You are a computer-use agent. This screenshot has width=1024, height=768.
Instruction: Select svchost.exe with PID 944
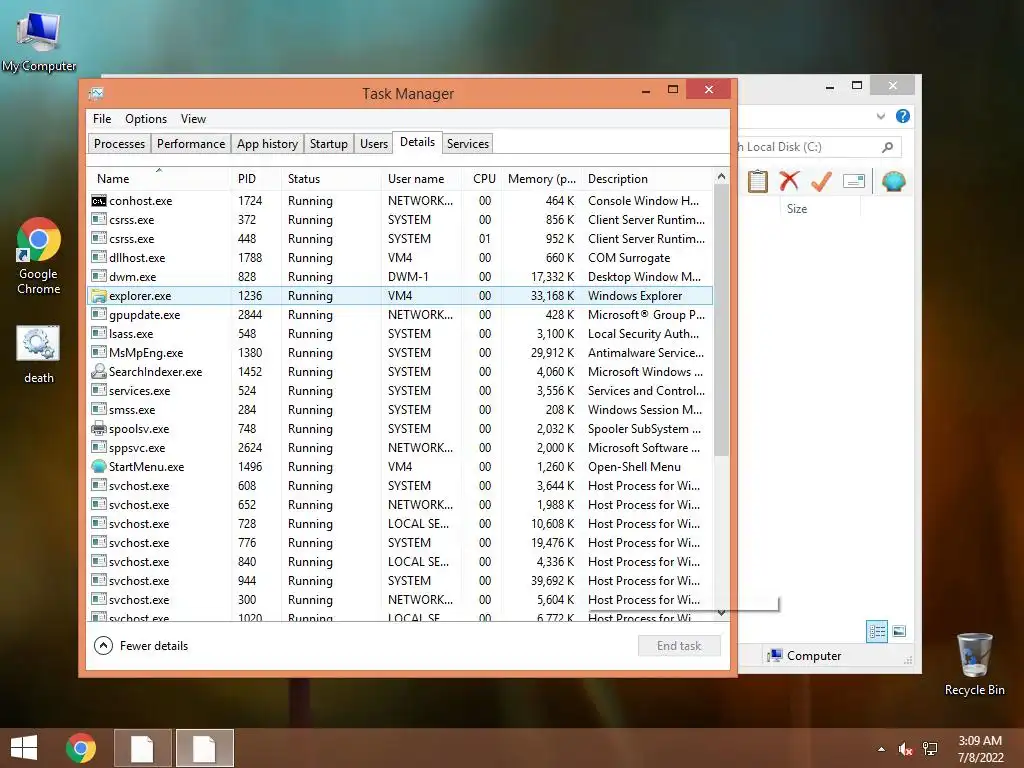coord(400,581)
